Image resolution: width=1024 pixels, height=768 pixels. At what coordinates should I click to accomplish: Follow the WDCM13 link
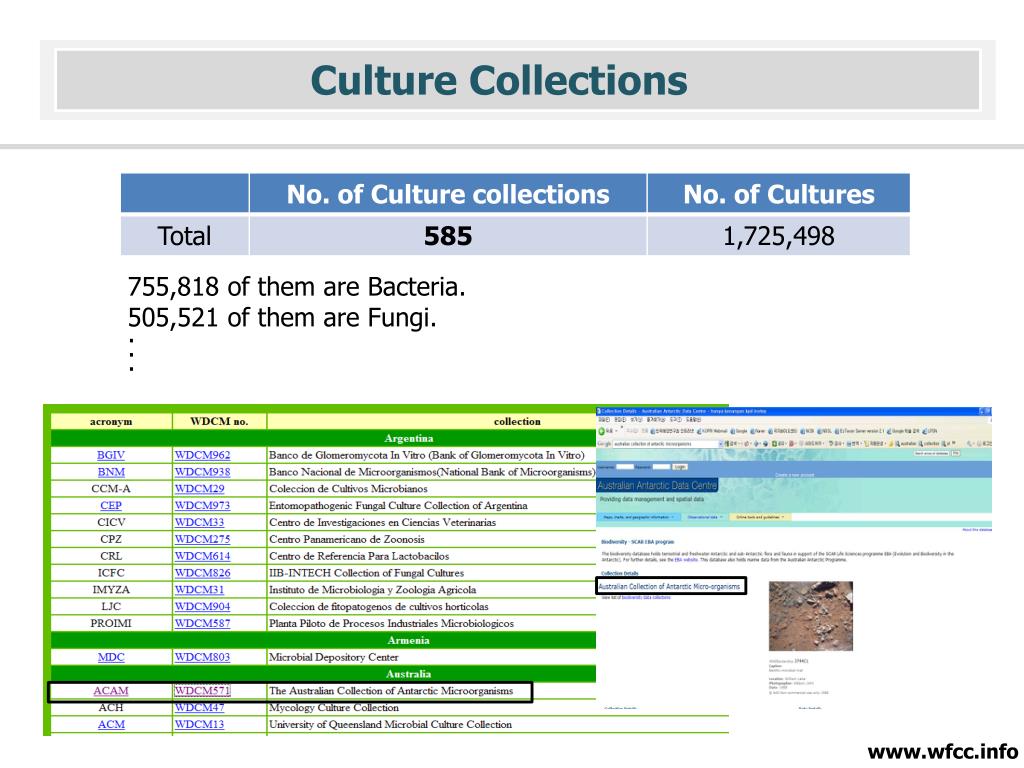199,724
